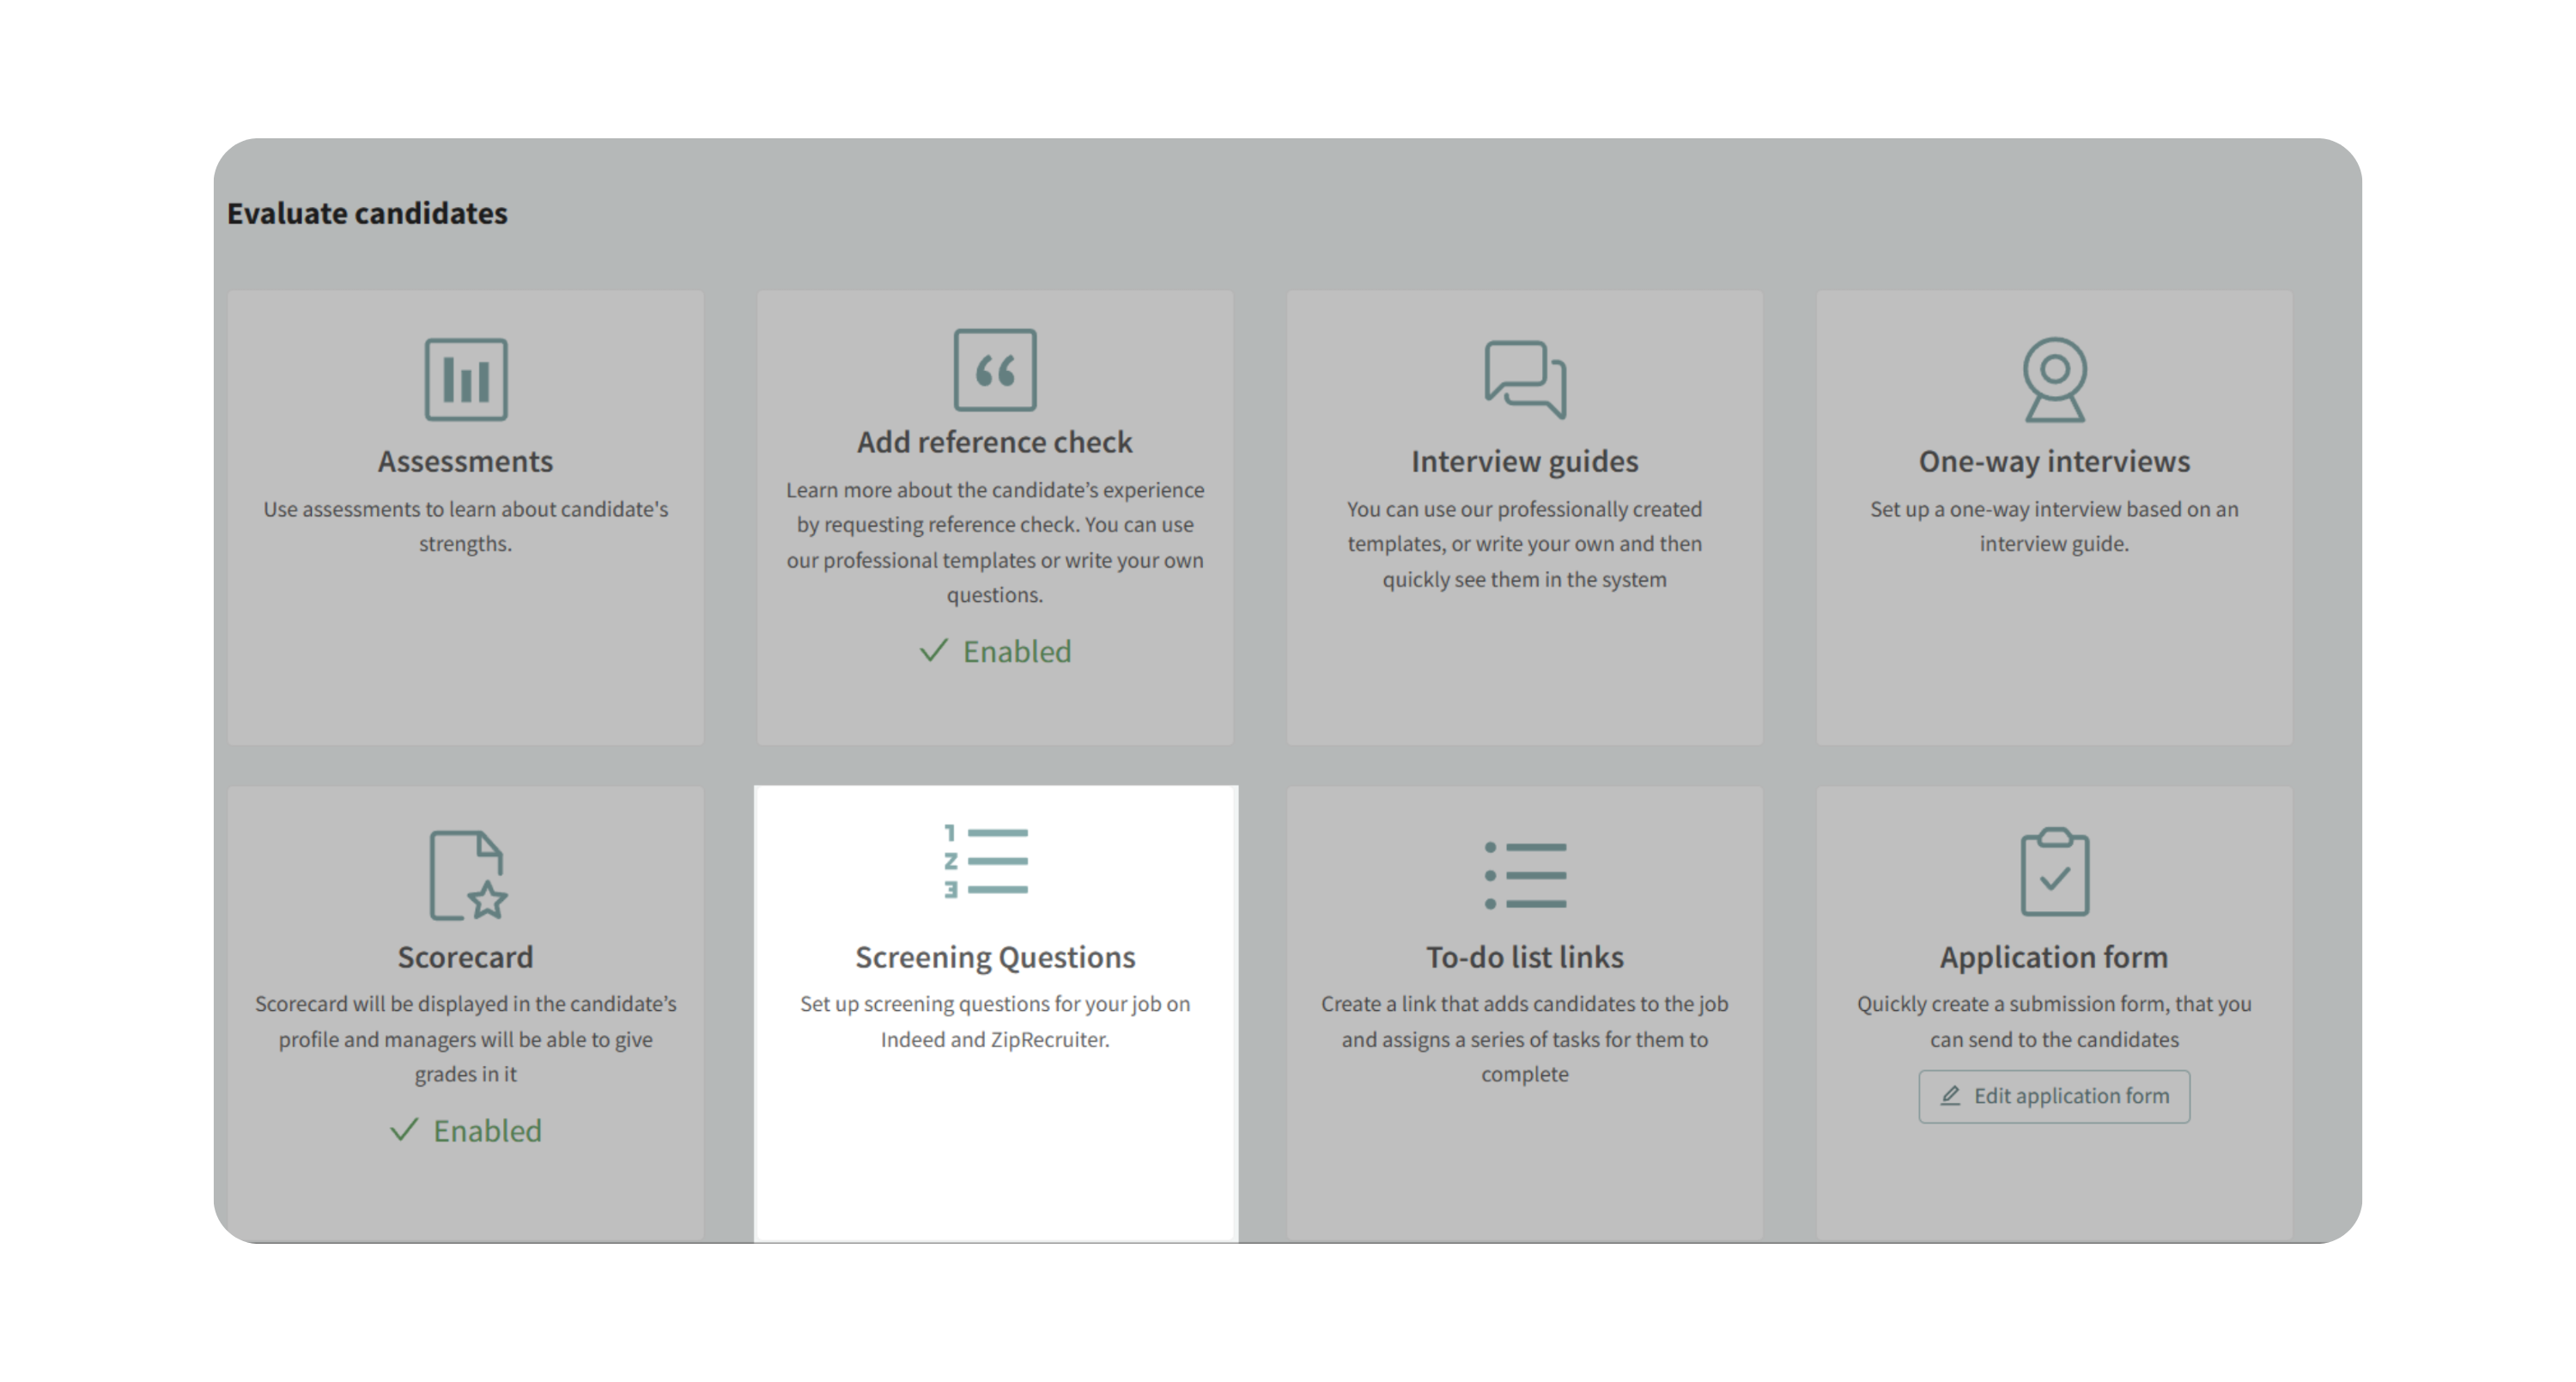This screenshot has width=2576, height=1382.
Task: Select the One-way interviews heading
Action: click(x=2054, y=461)
